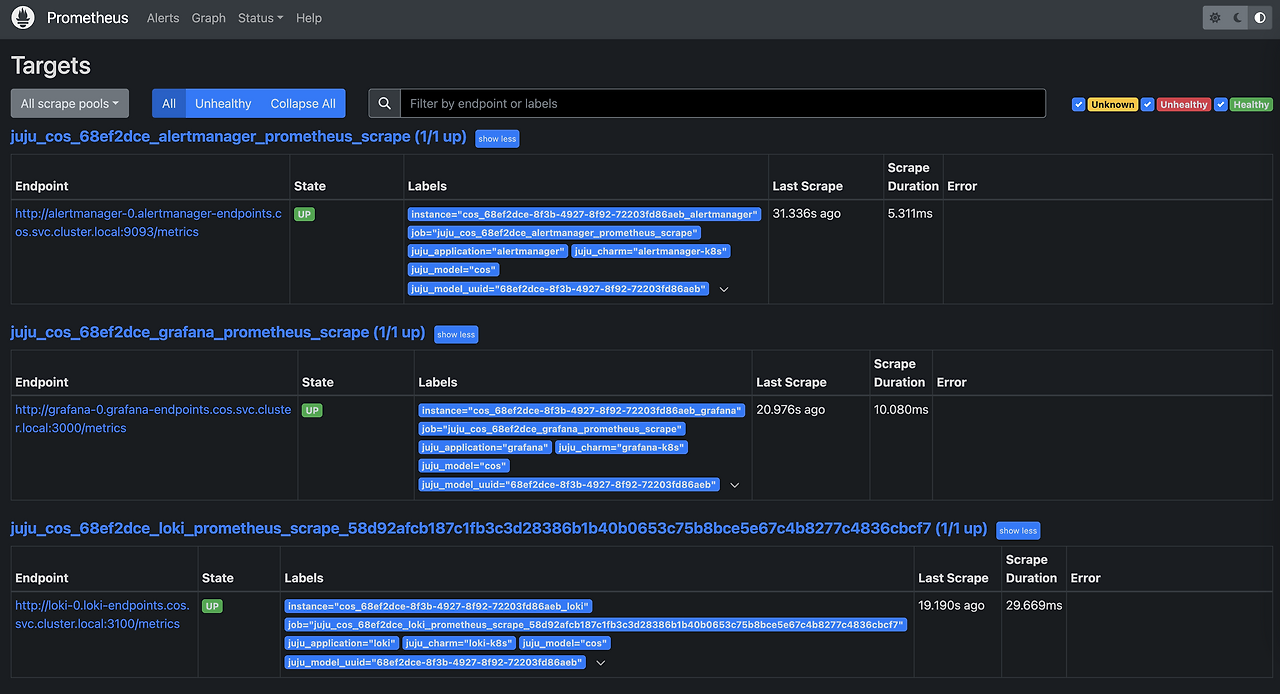
Task: Open the Graph nav item
Action: pyautogui.click(x=209, y=18)
